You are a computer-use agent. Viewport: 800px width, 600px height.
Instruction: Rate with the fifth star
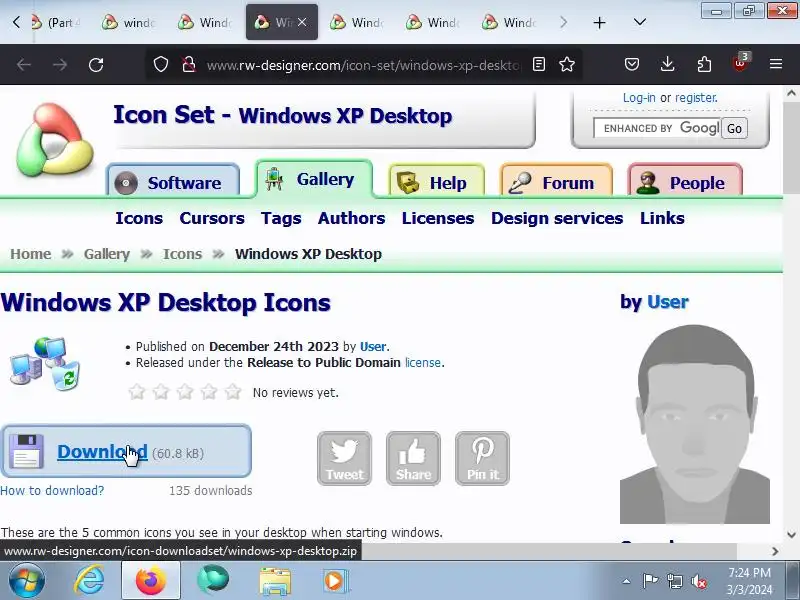(233, 392)
